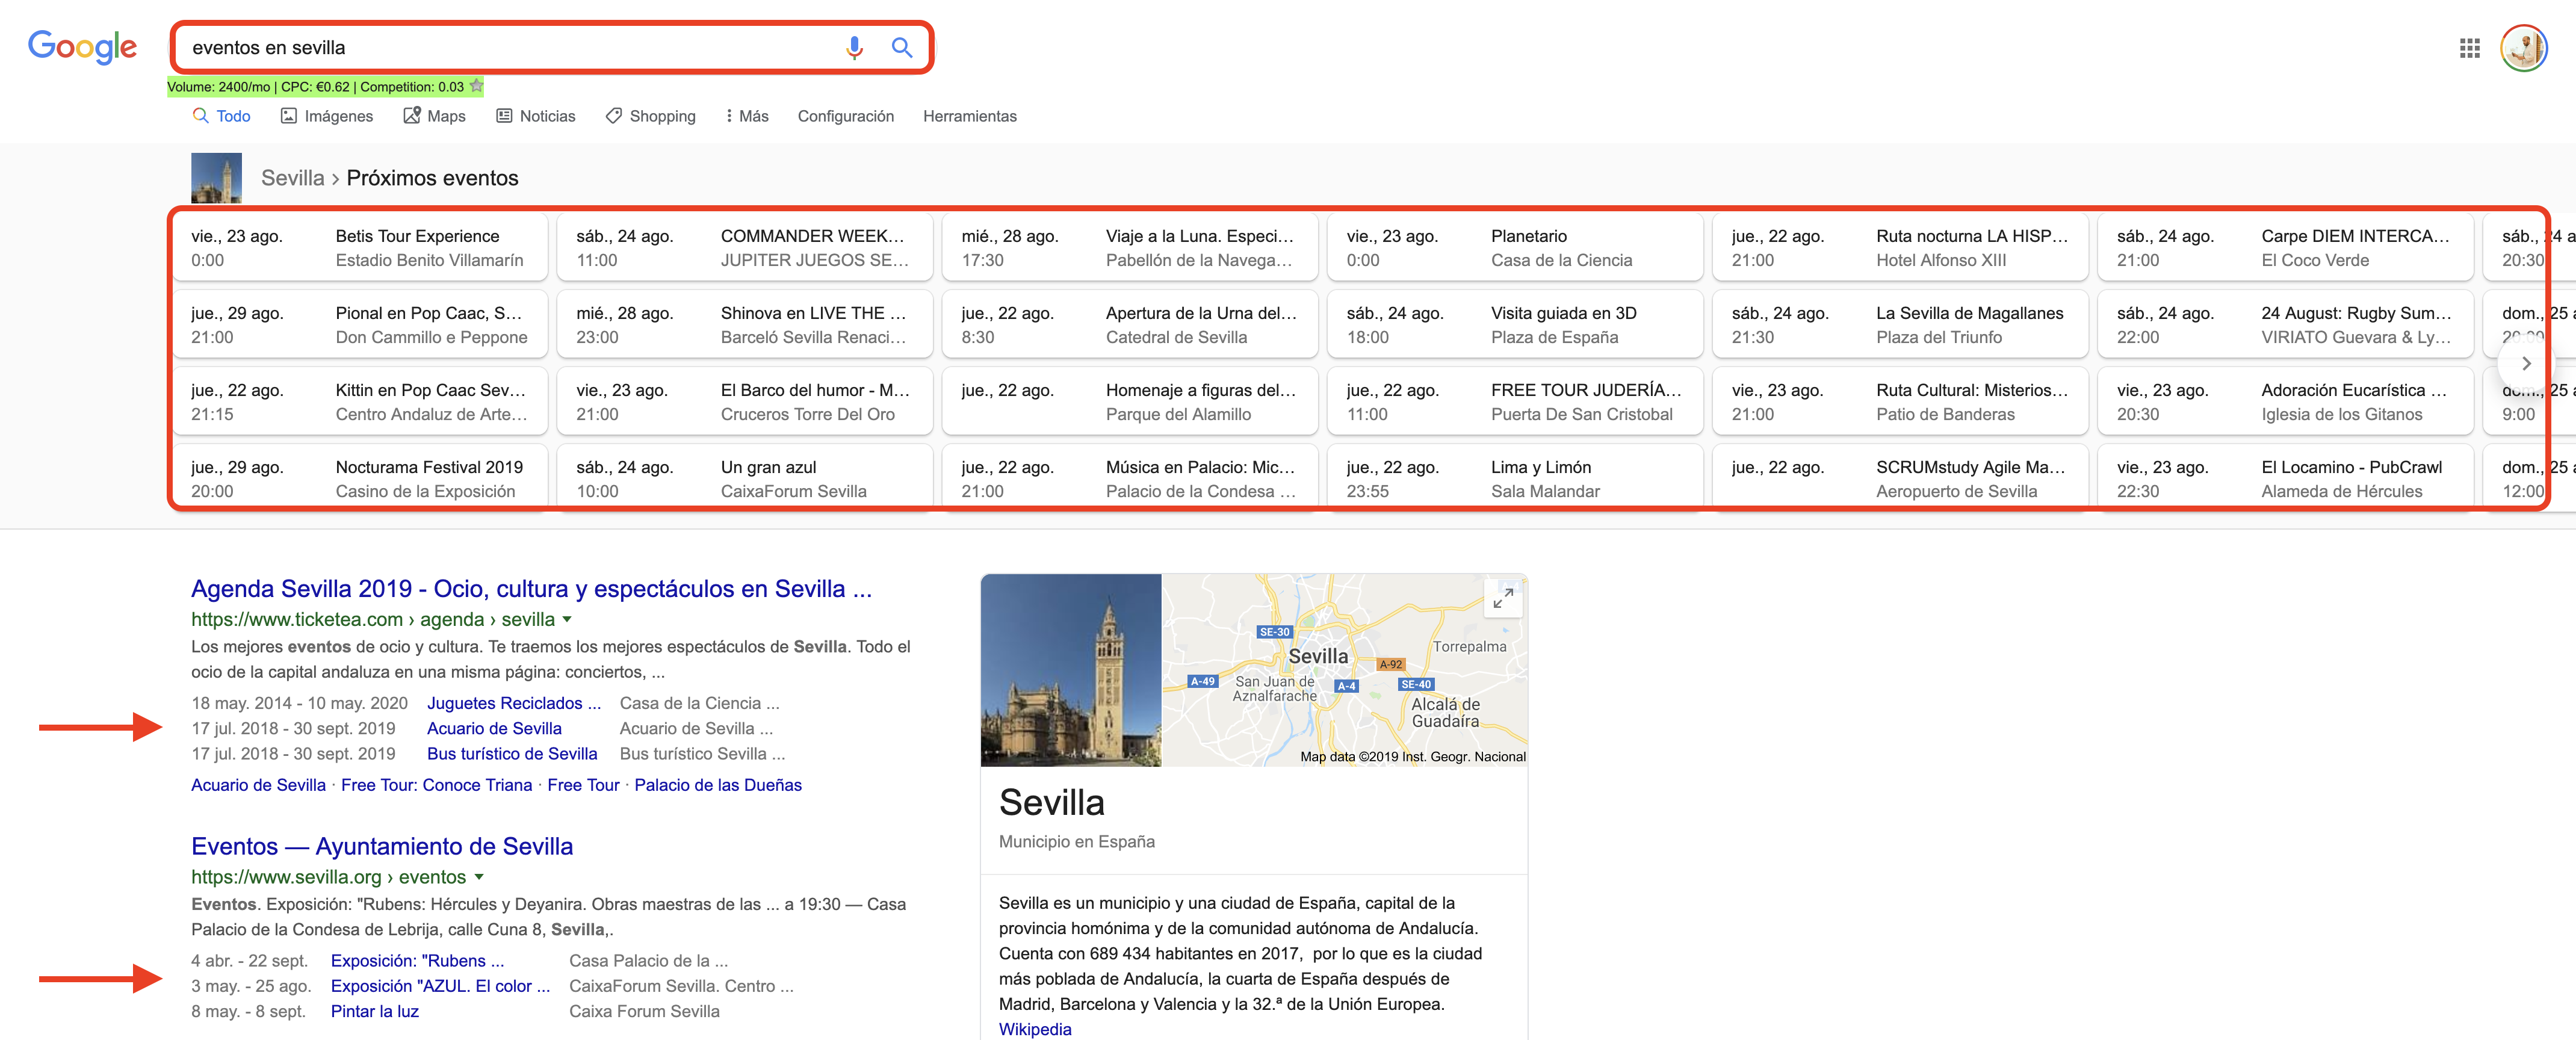This screenshot has width=2576, height=1040.
Task: Open 'Eventos — Ayuntamiento de Sevilla' result
Action: 382,846
